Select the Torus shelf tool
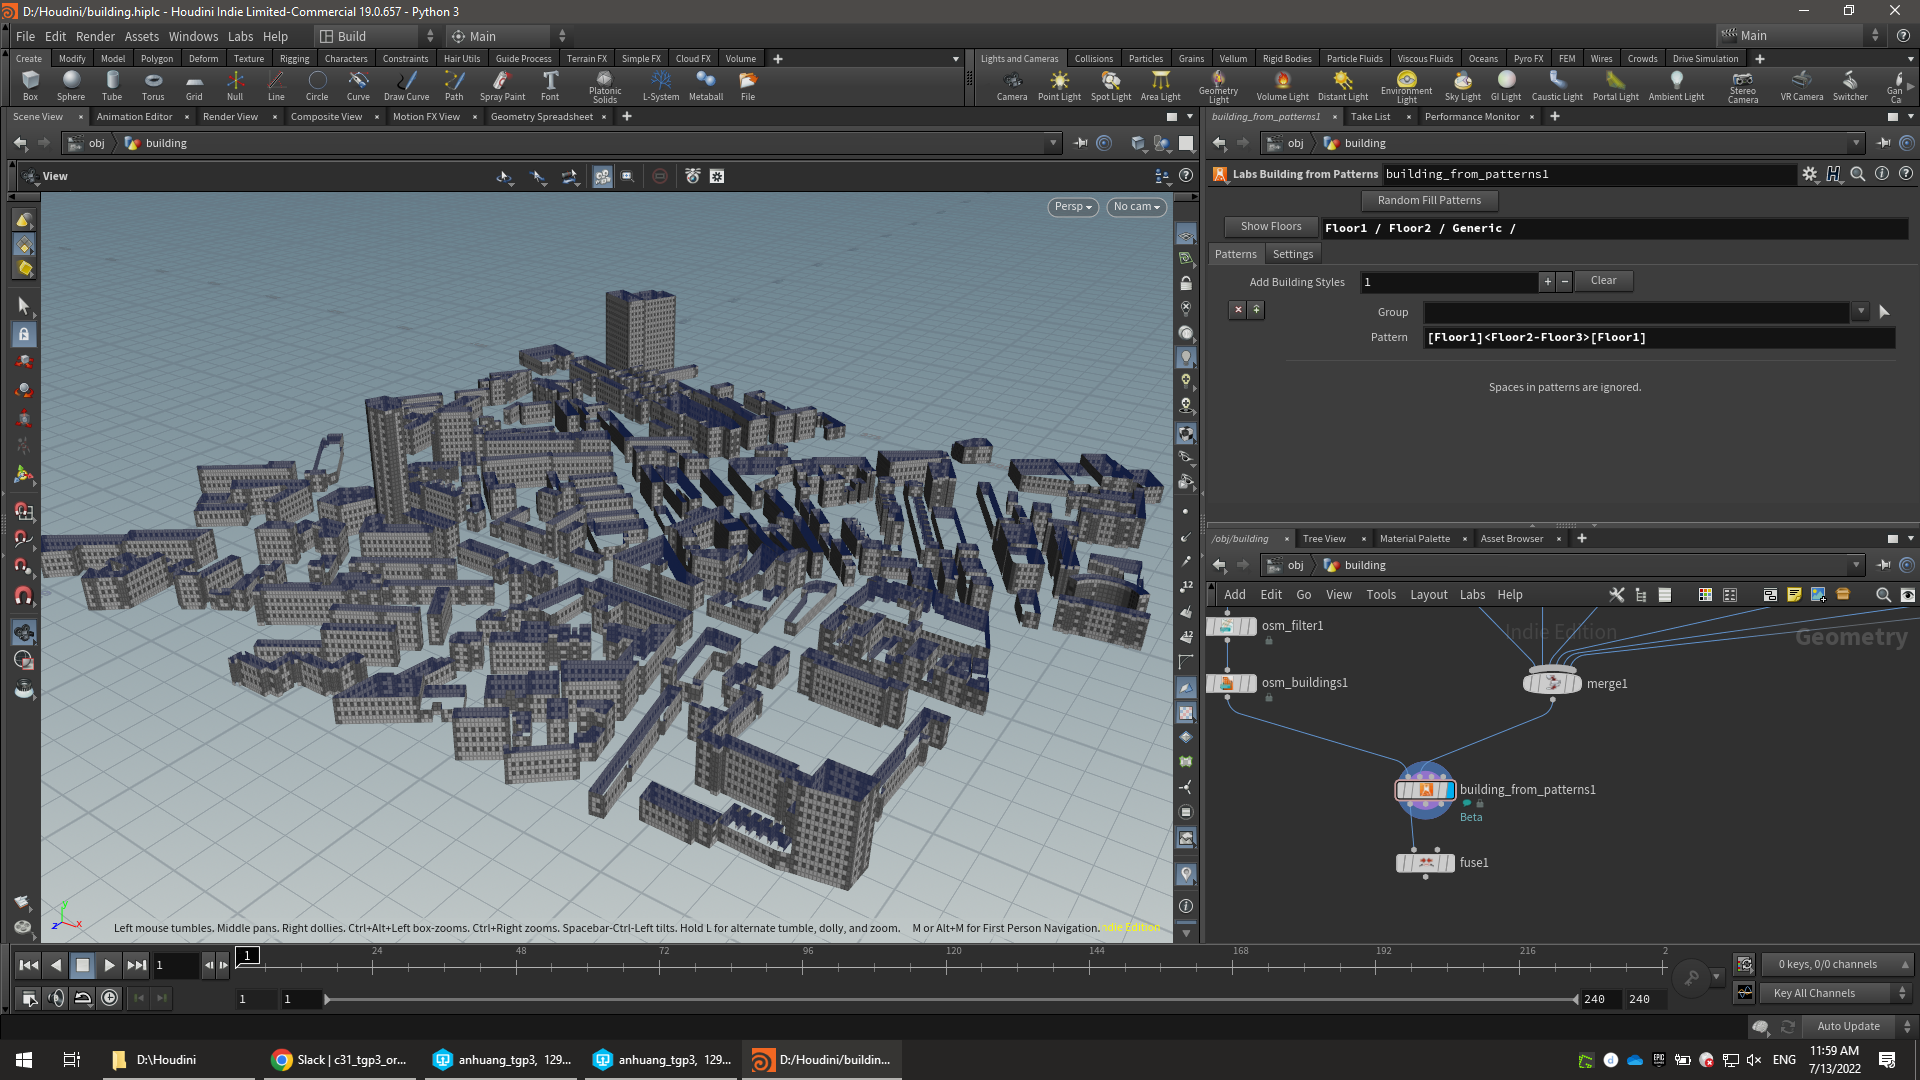 click(153, 85)
